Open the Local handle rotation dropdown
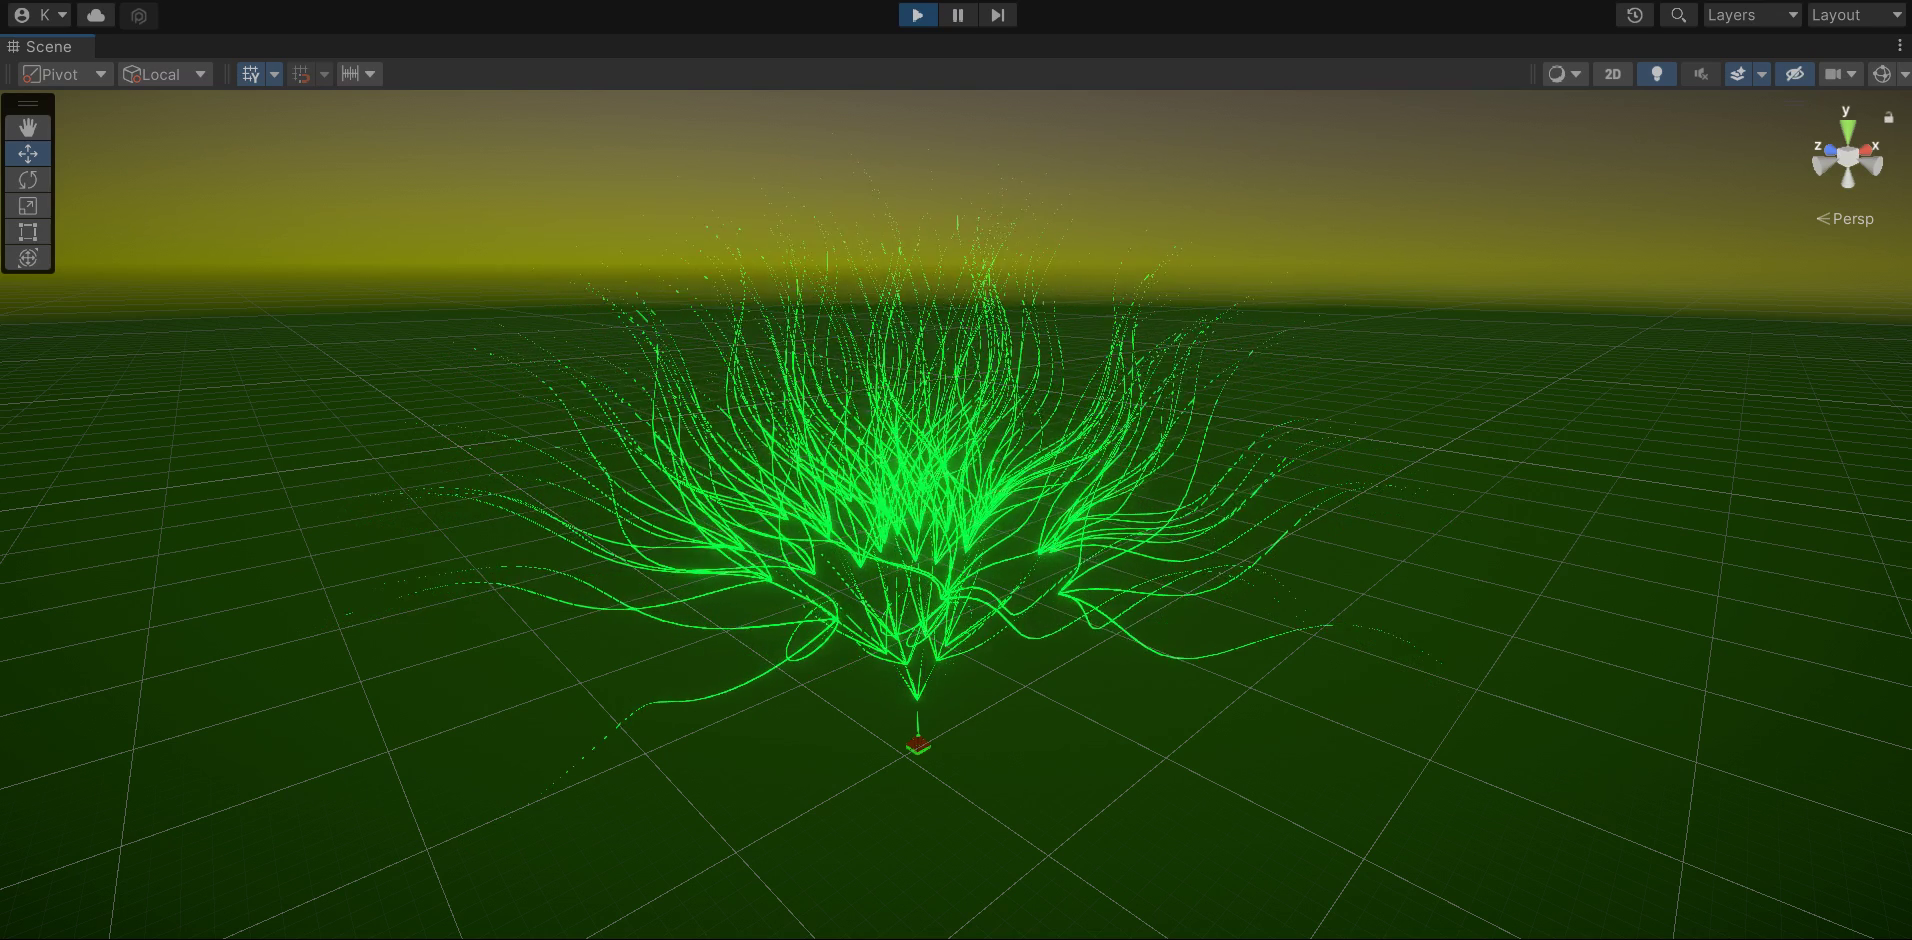The image size is (1912, 940). pyautogui.click(x=165, y=74)
